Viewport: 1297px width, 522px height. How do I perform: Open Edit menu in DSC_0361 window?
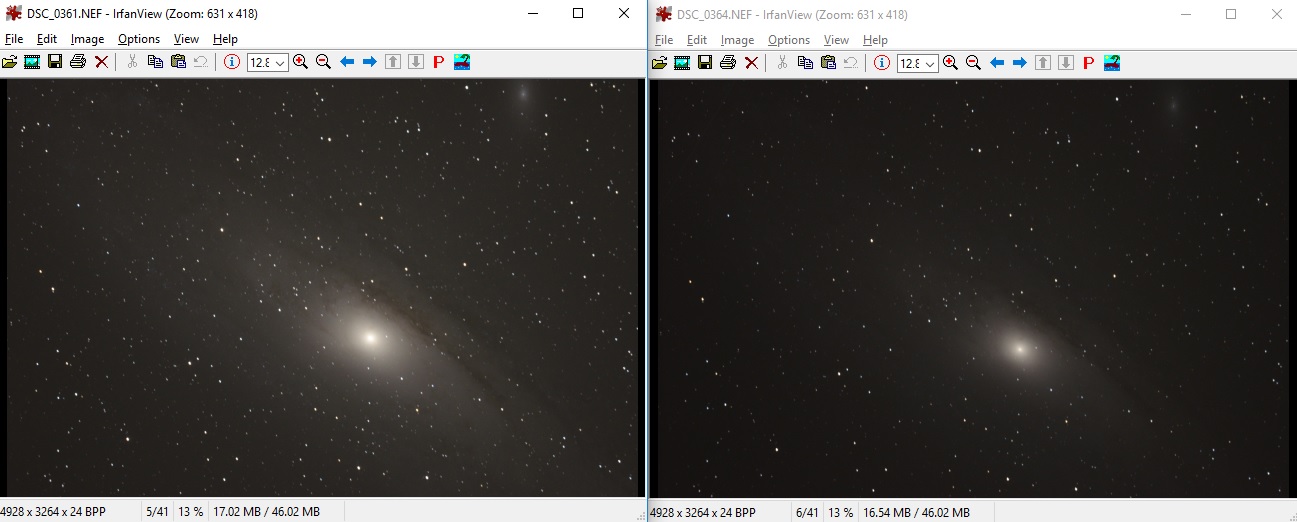click(x=47, y=39)
